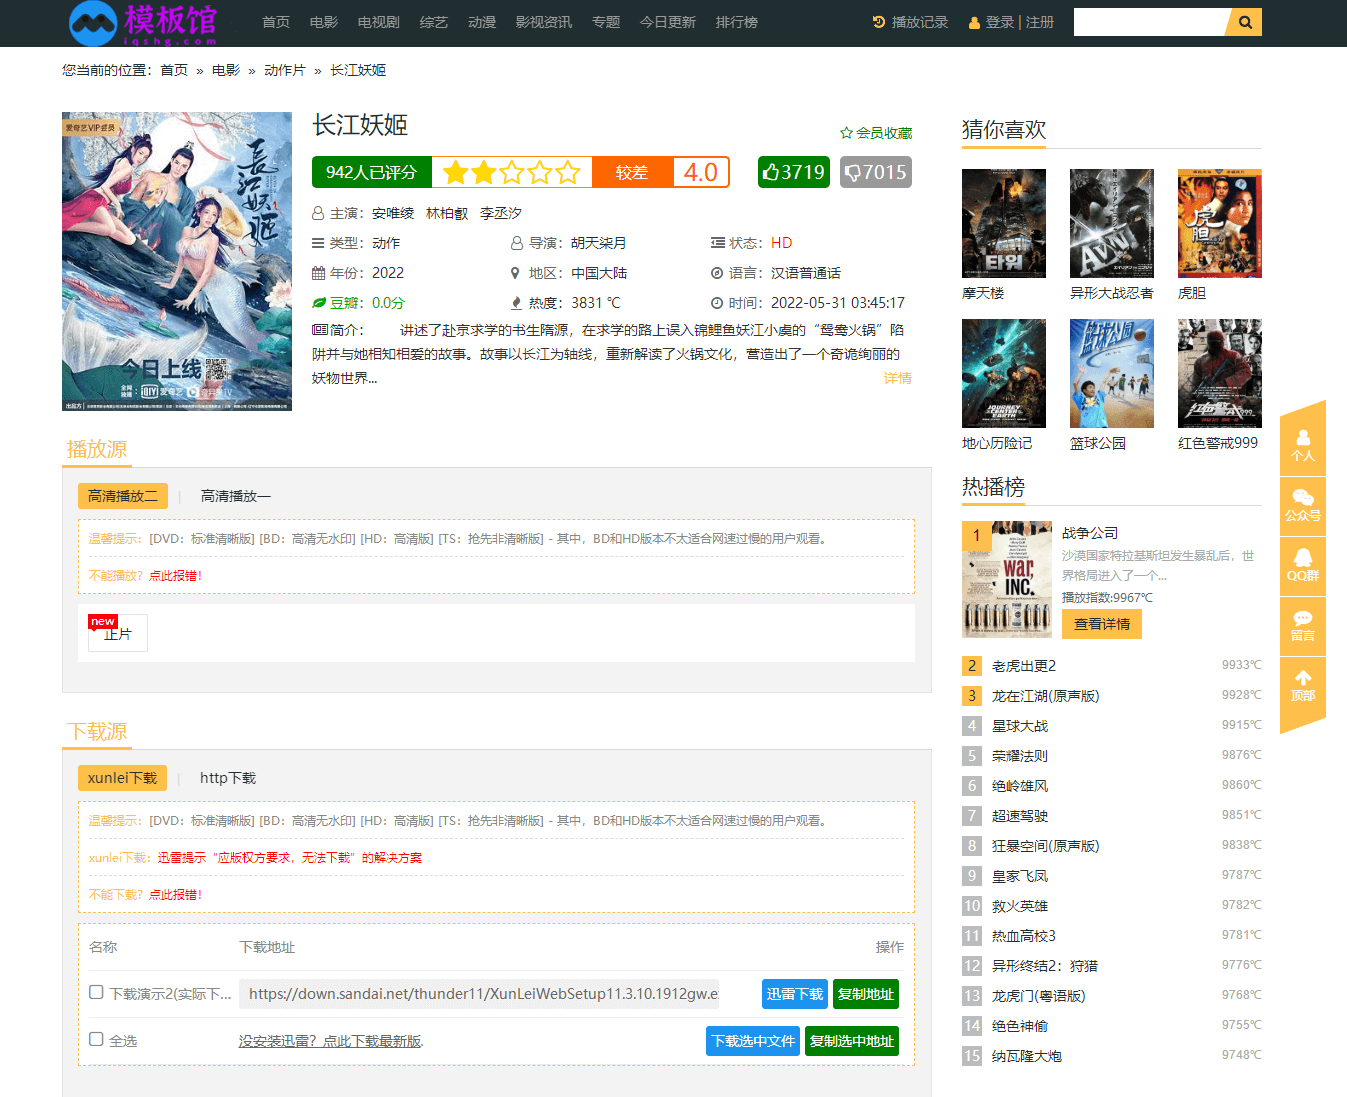Open 电视剧 in the top menu
The width and height of the screenshot is (1347, 1097).
378,22
